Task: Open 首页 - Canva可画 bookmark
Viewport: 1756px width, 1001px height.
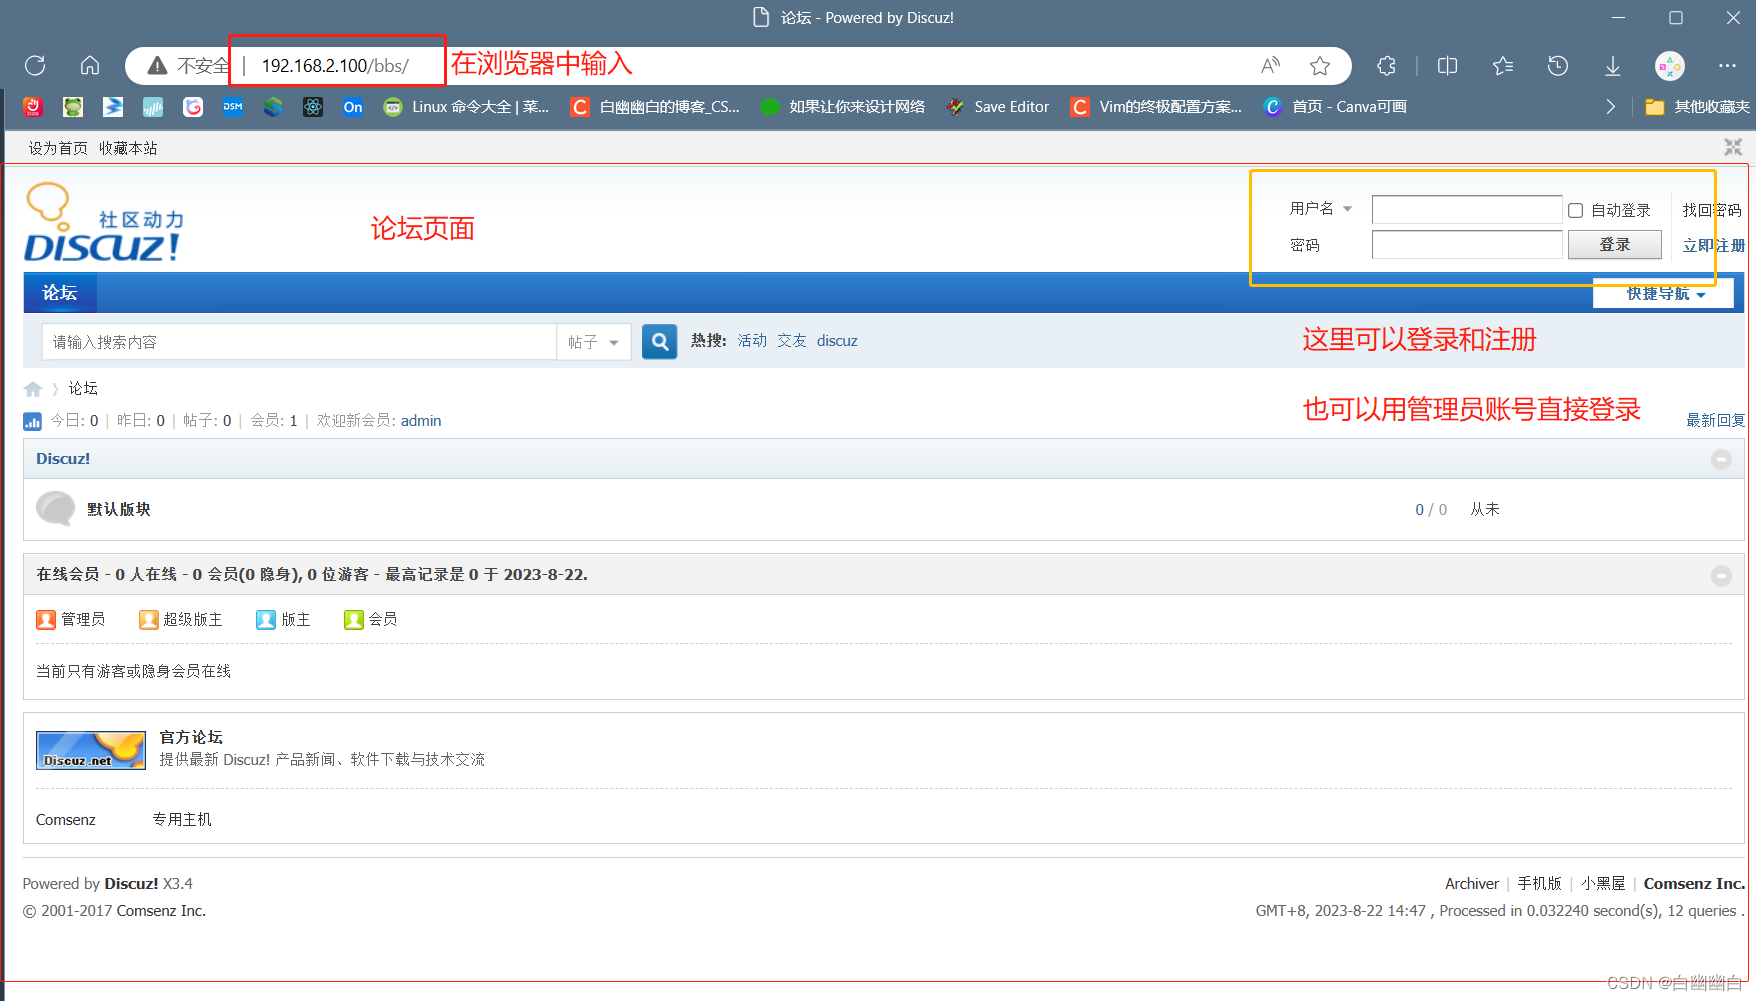Action: (1334, 107)
